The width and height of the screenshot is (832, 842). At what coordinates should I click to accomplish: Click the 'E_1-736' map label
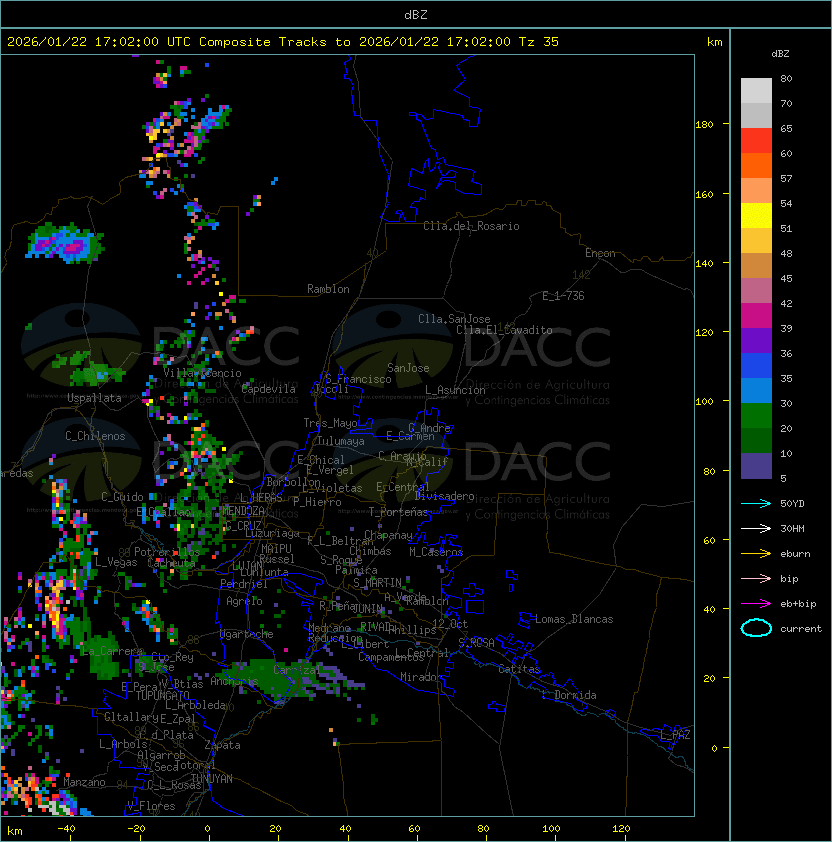[x=563, y=296]
